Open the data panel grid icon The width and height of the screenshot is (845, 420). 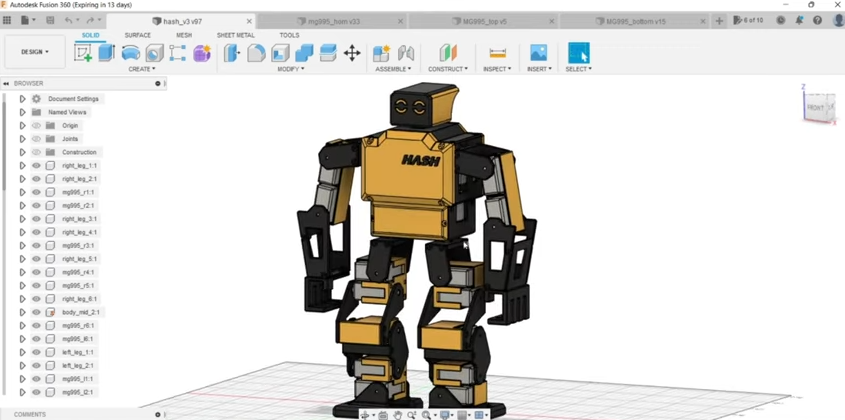coord(7,20)
